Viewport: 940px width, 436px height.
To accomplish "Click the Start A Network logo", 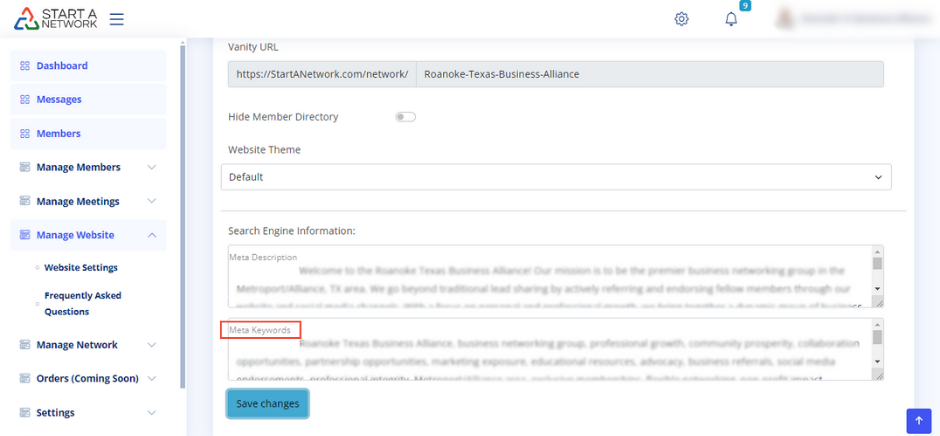I will pyautogui.click(x=56, y=18).
